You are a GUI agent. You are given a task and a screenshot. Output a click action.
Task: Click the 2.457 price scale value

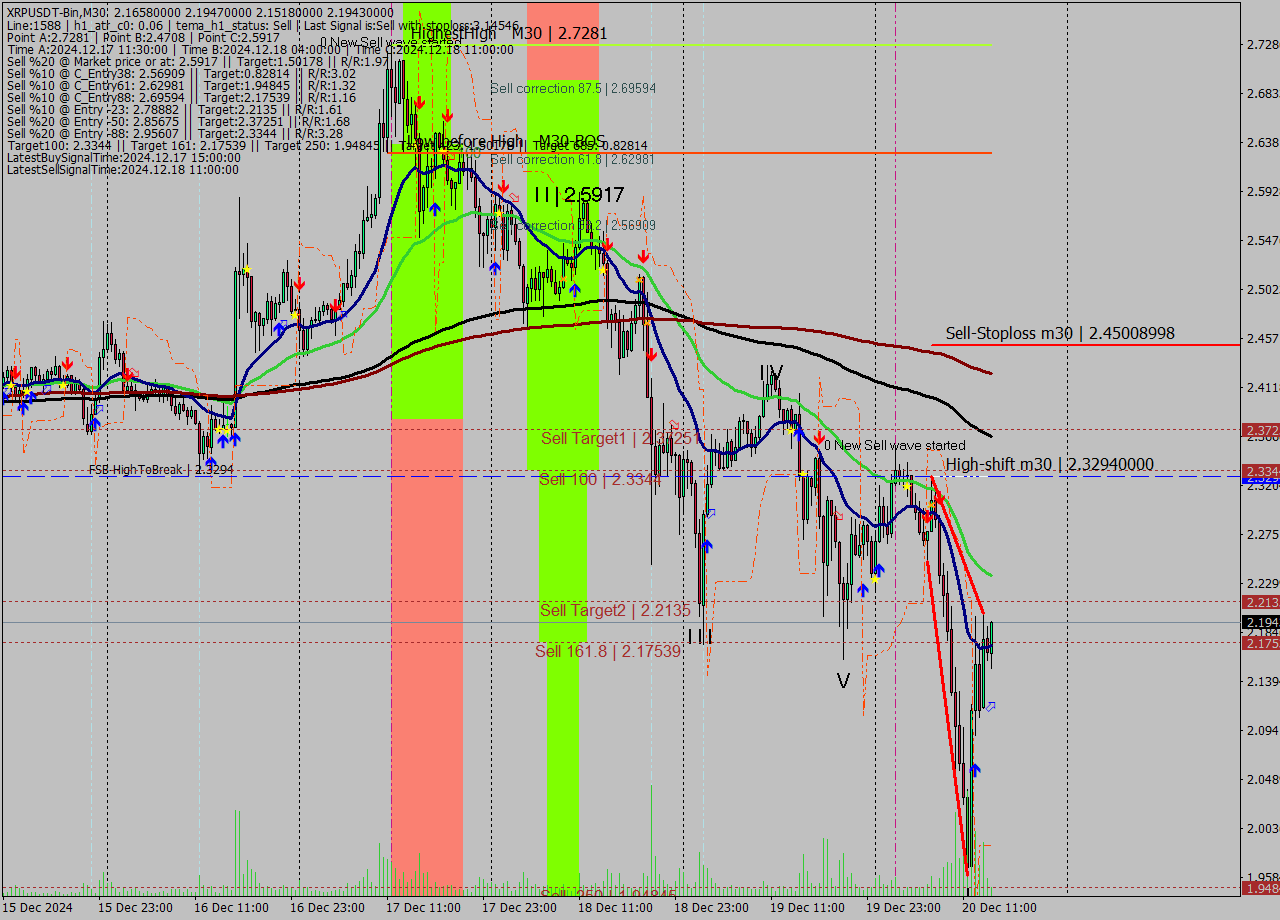click(x=1262, y=339)
